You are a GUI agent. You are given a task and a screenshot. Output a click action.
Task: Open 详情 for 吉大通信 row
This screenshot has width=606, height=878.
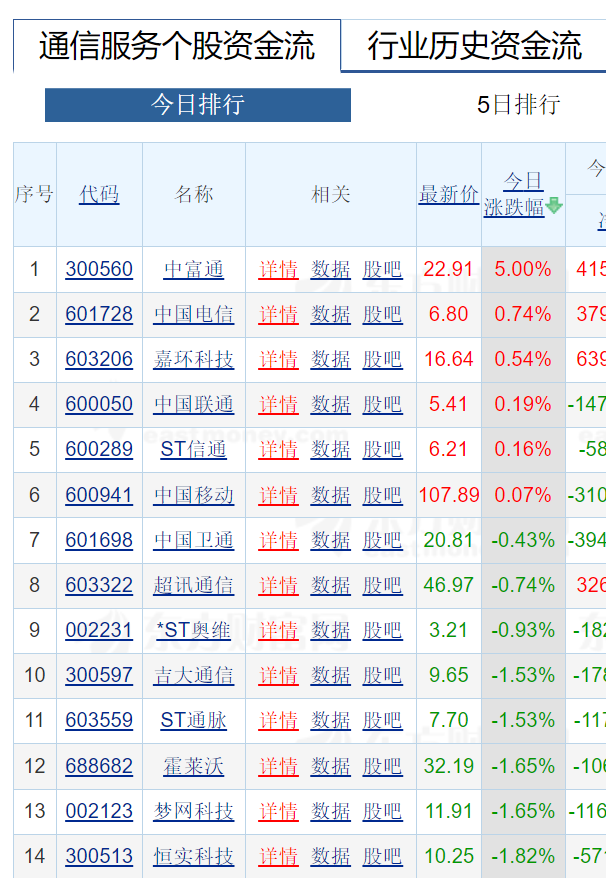(278, 675)
